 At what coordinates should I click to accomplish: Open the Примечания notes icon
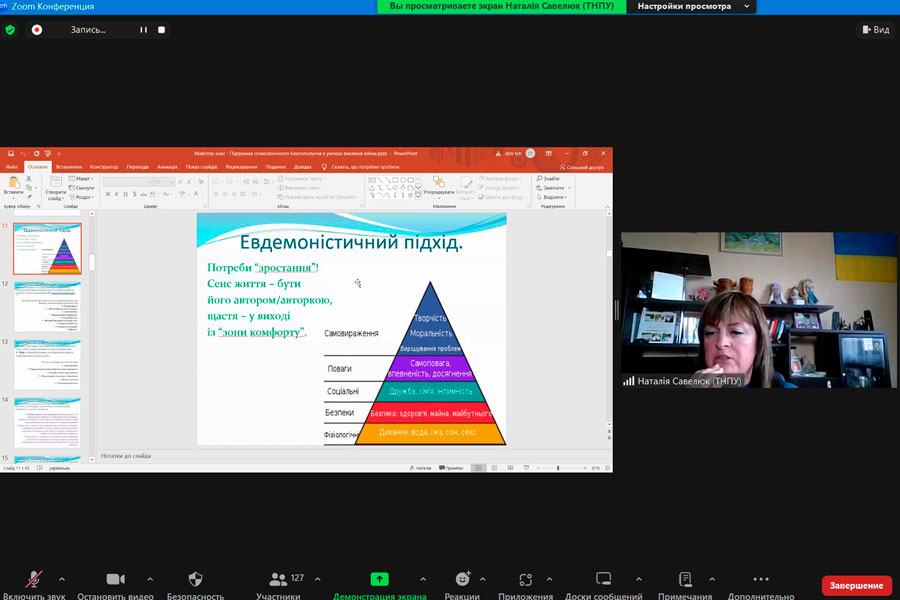click(x=685, y=580)
